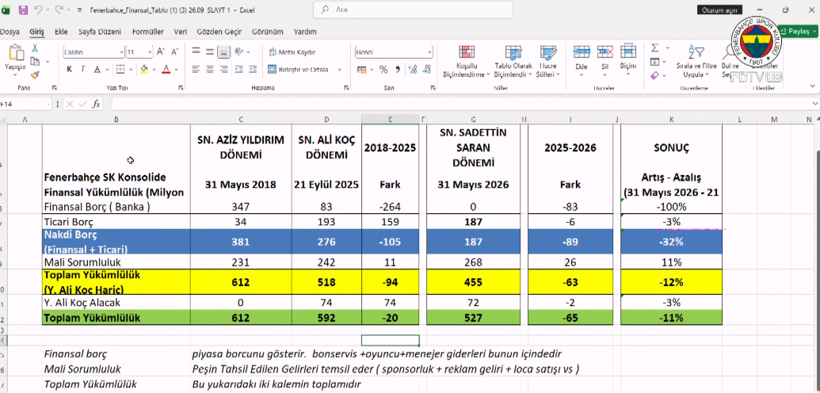Switch to the Veri tab
Image resolution: width=820 pixels, height=393 pixels.
click(x=180, y=31)
